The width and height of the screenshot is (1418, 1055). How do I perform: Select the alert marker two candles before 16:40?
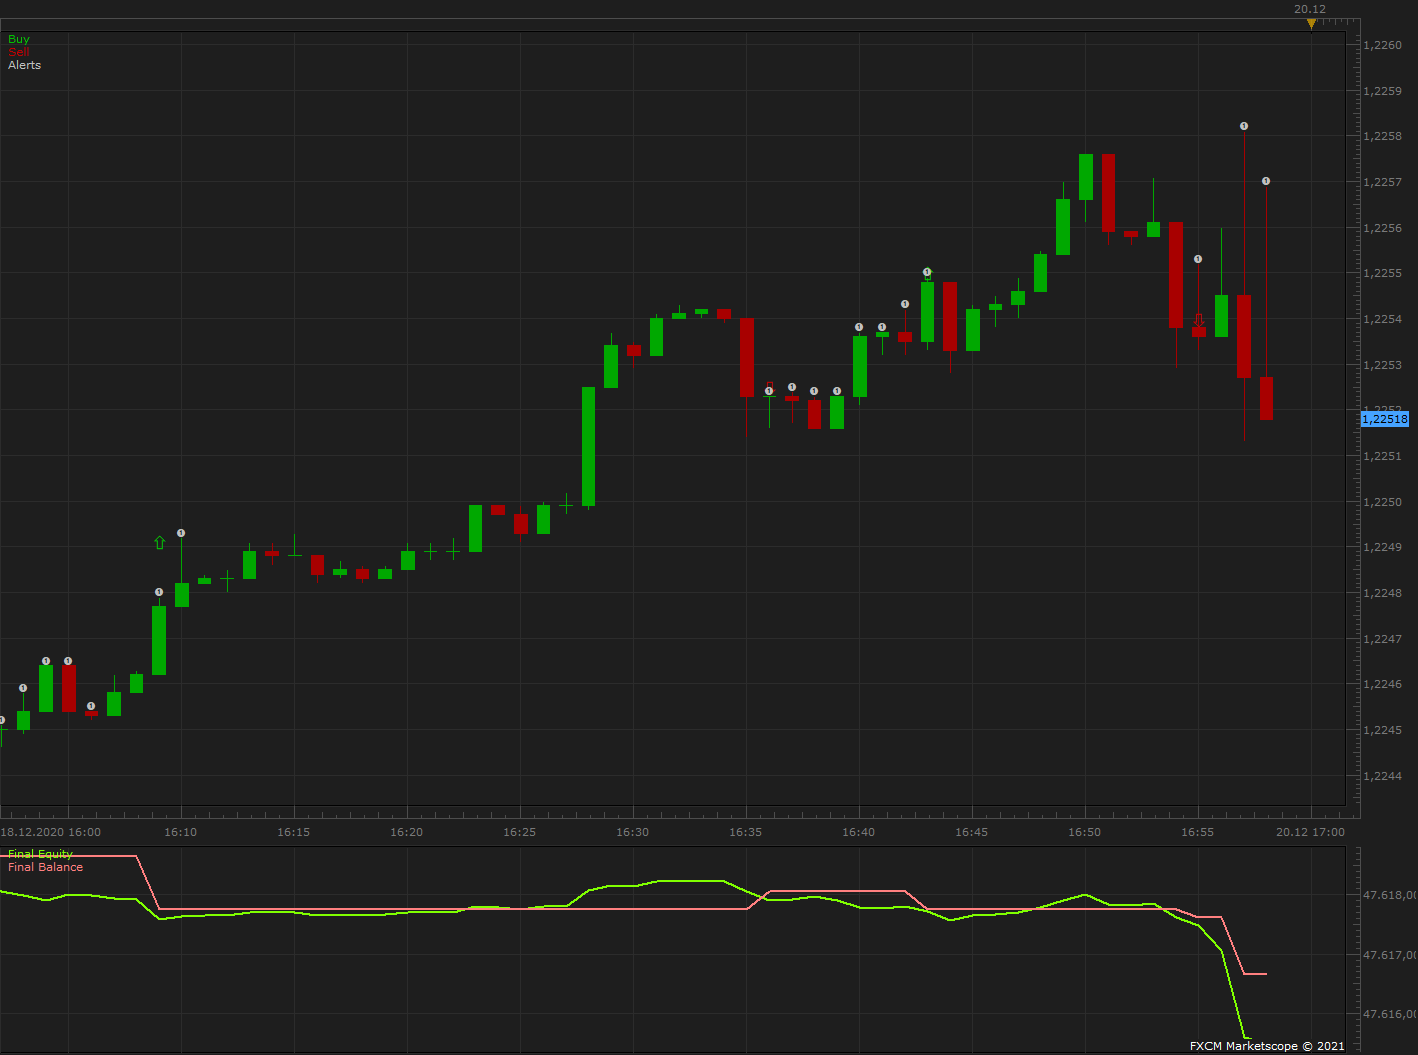tap(814, 391)
